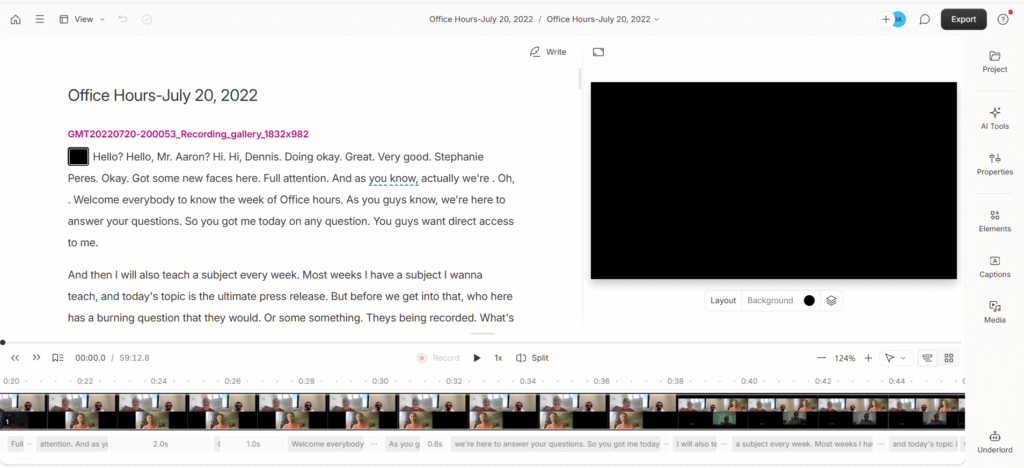Toggle the timeline view mode button
The height and width of the screenshot is (468, 1024).
(927, 358)
